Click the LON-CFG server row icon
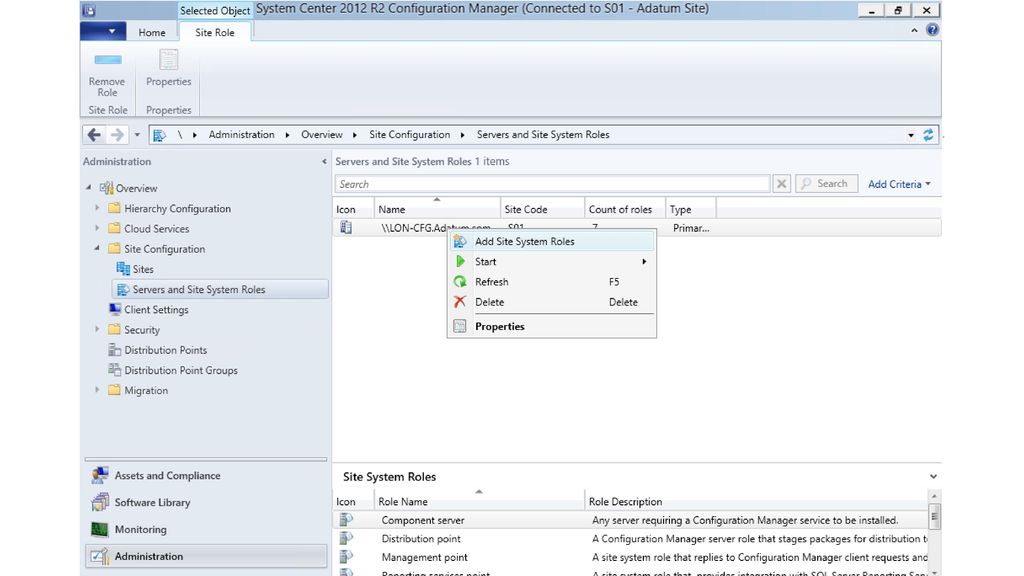Screen dimensions: 1024x576 coord(346,227)
